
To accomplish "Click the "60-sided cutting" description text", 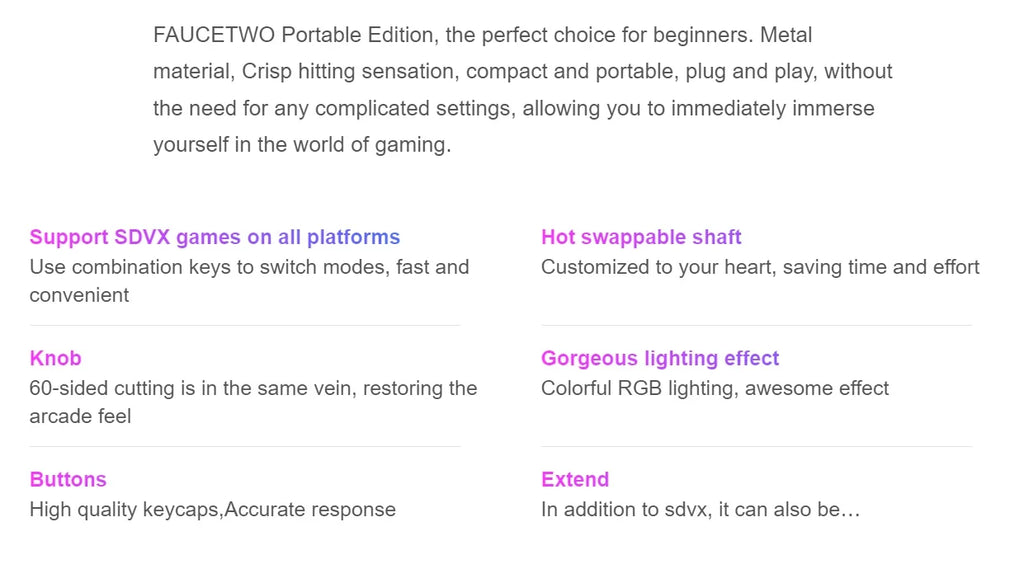I will click(253, 388).
